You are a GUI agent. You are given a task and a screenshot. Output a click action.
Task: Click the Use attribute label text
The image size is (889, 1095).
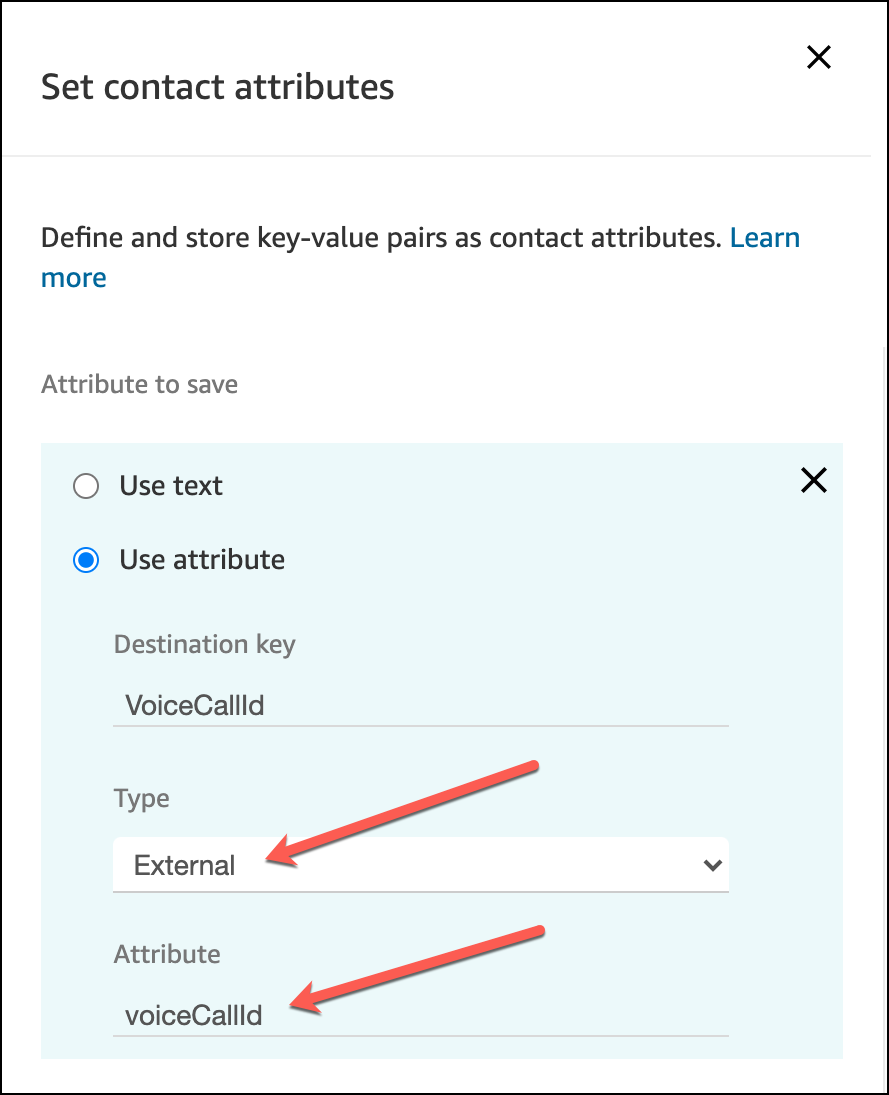201,560
